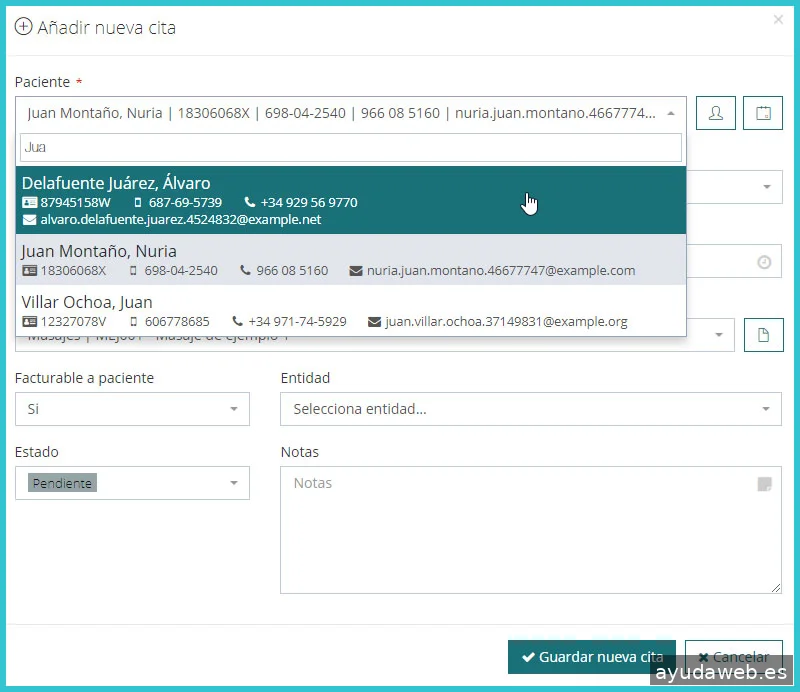Pick patient Villar Ochoa, Juan

tap(351, 311)
